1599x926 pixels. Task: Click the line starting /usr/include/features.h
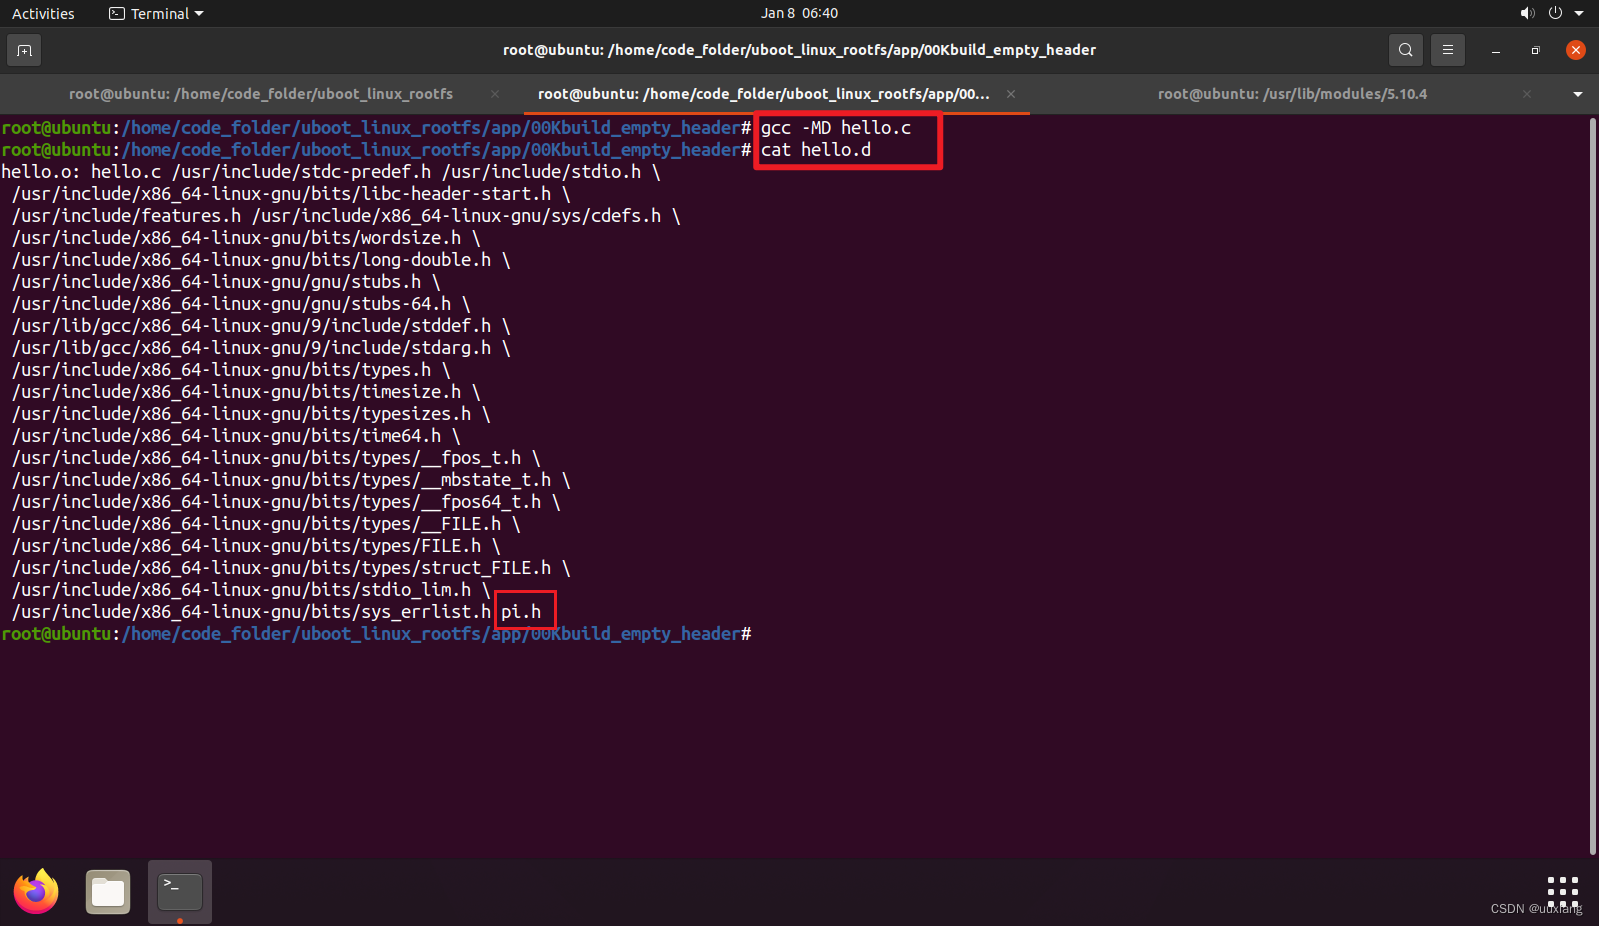coord(346,216)
